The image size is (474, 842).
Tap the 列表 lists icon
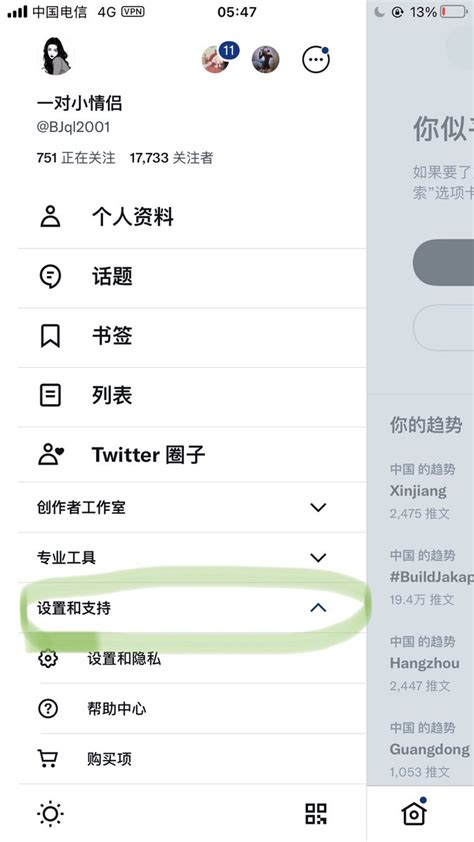pyautogui.click(x=50, y=396)
